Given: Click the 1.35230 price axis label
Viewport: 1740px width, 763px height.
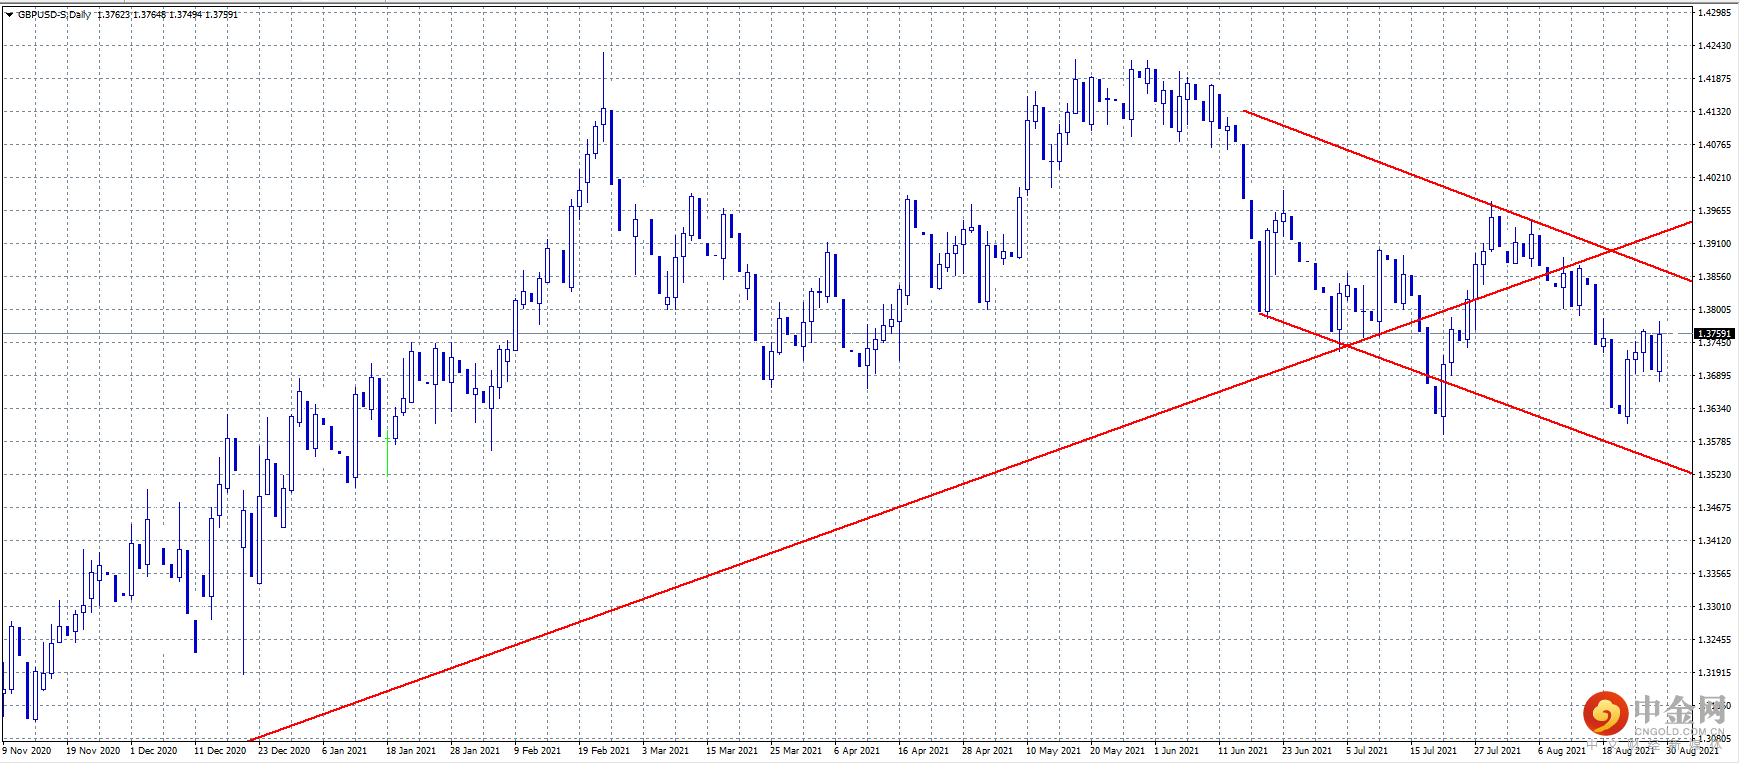Looking at the screenshot, I should point(1714,475).
